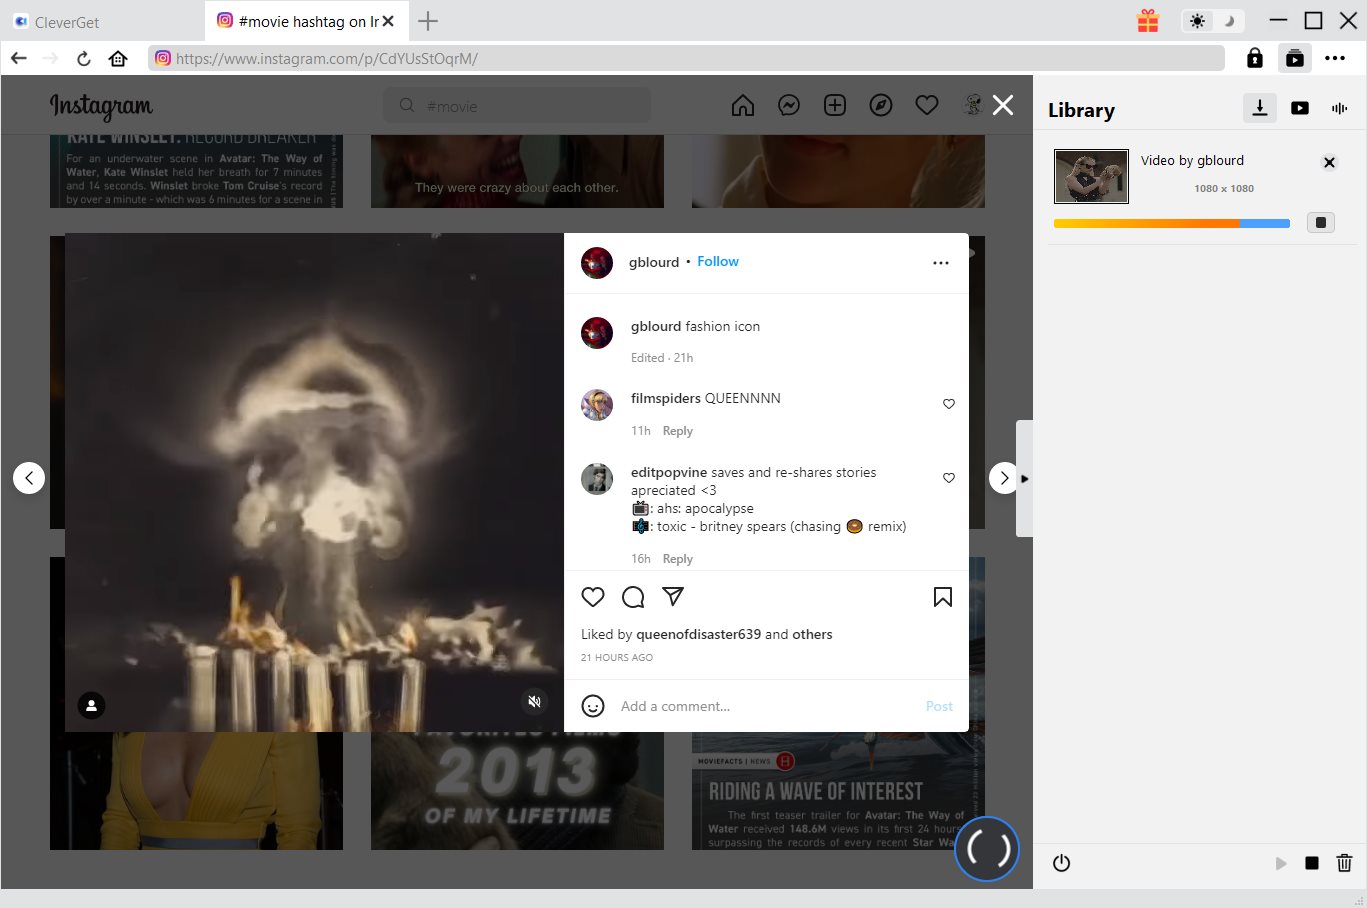Open the downloading tab in Library
Image resolution: width=1367 pixels, height=908 pixels.
click(x=1260, y=109)
